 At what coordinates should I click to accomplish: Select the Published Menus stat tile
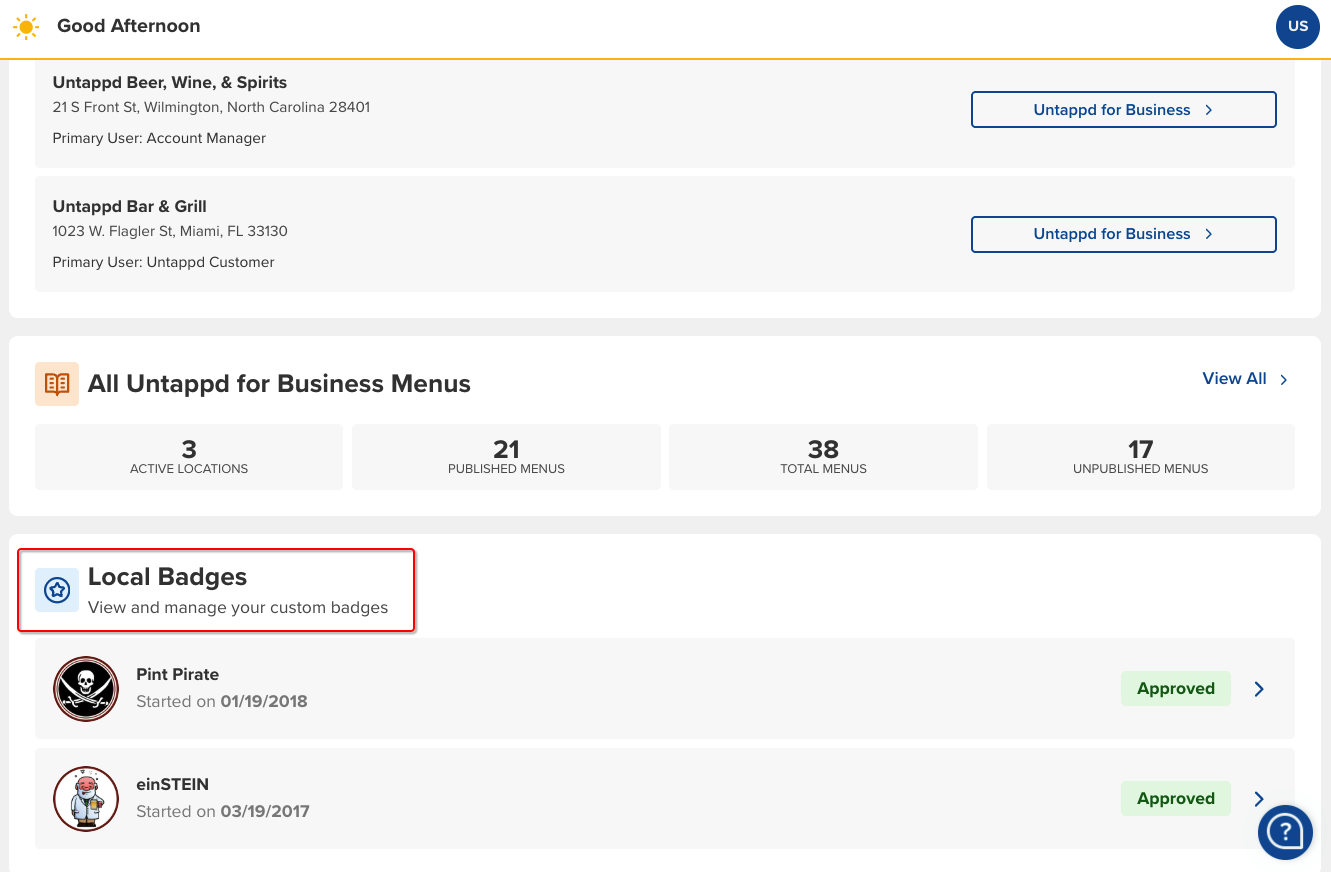pos(506,457)
